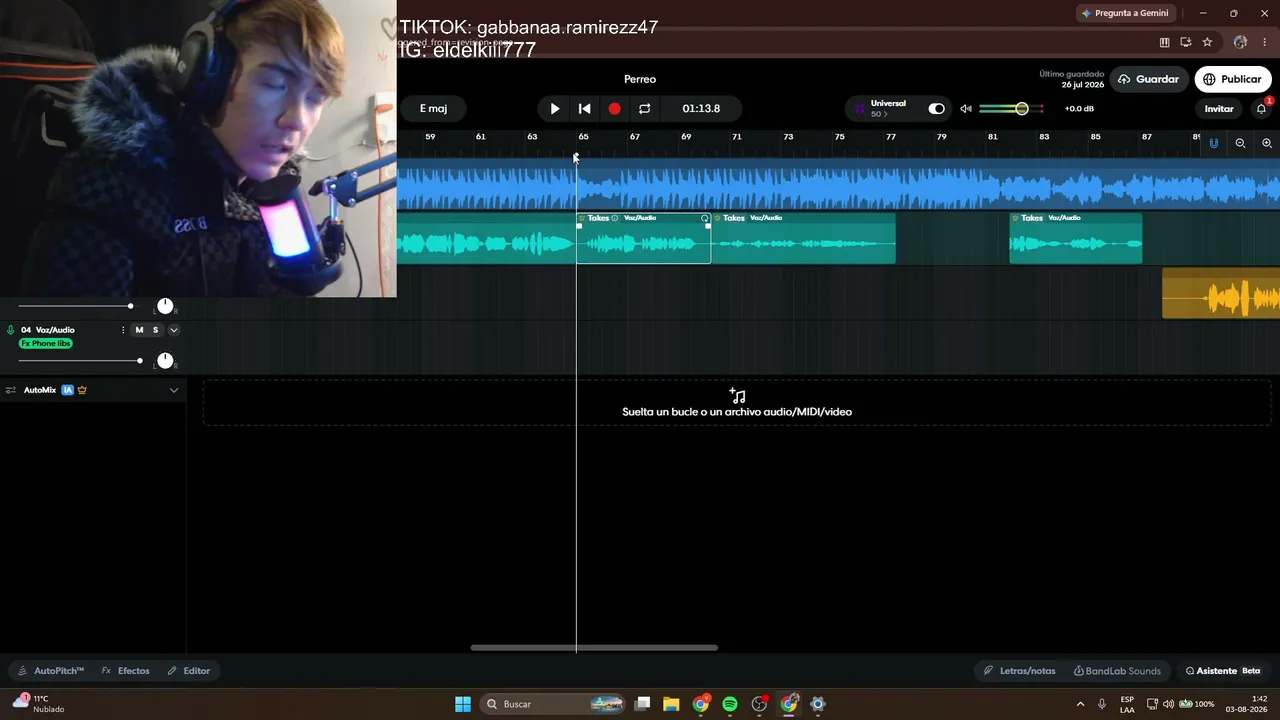
Task: Open the Chrome three-dot menu
Action: [1265, 42]
